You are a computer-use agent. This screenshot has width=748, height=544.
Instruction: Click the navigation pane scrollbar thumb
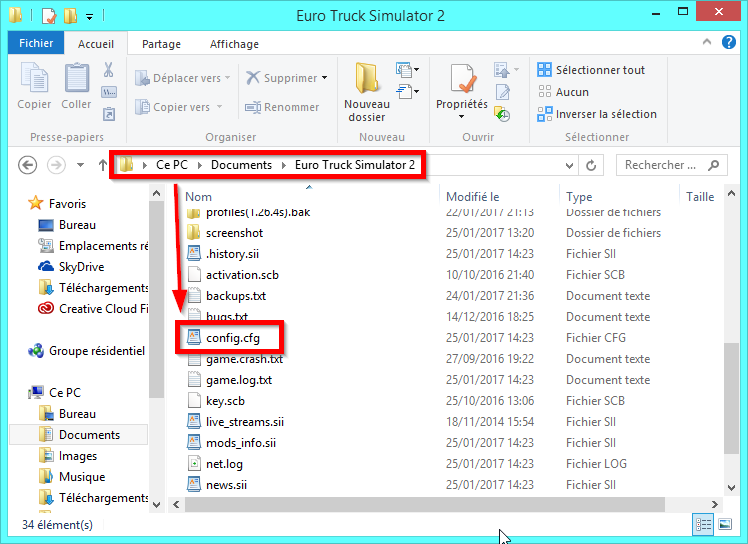[156, 300]
